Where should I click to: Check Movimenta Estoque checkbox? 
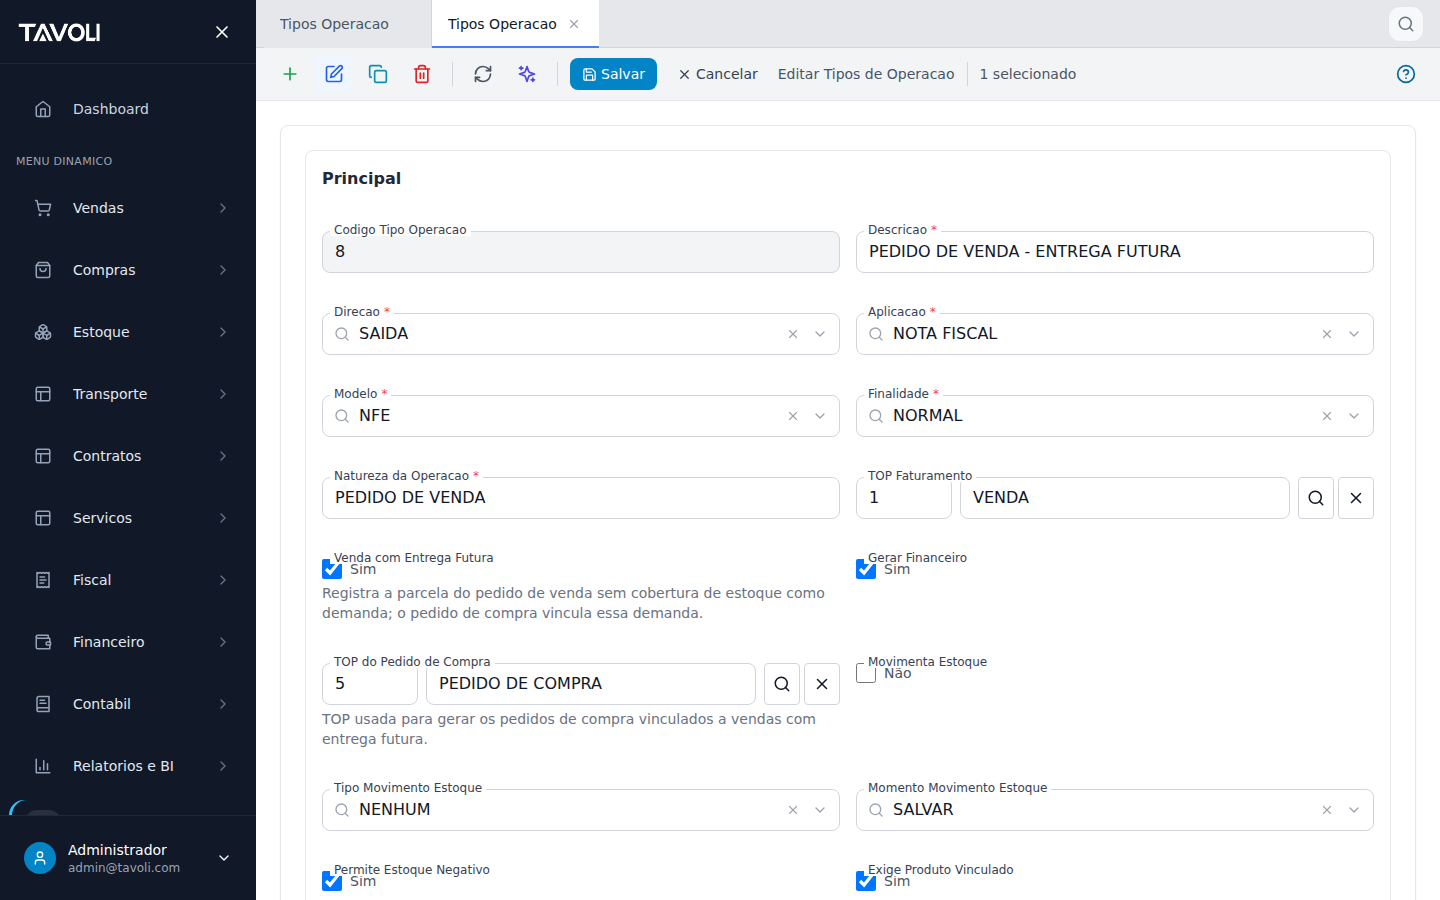(x=866, y=673)
